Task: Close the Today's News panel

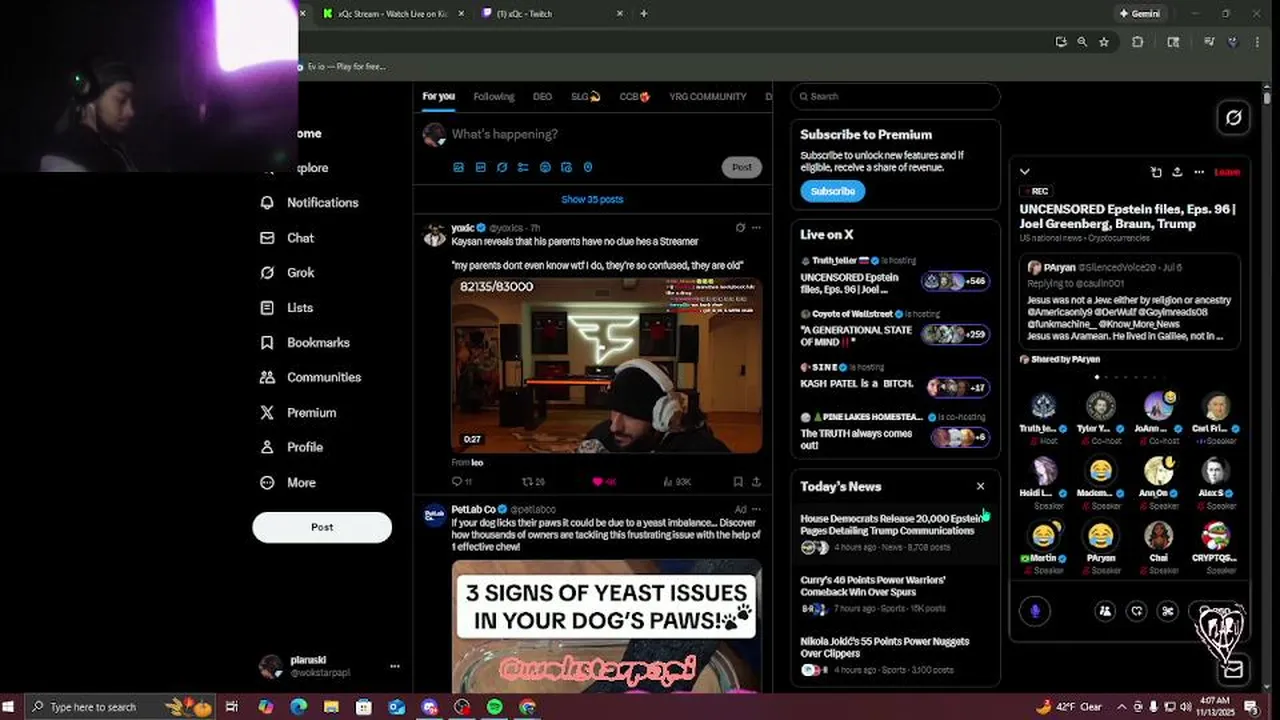Action: point(980,486)
